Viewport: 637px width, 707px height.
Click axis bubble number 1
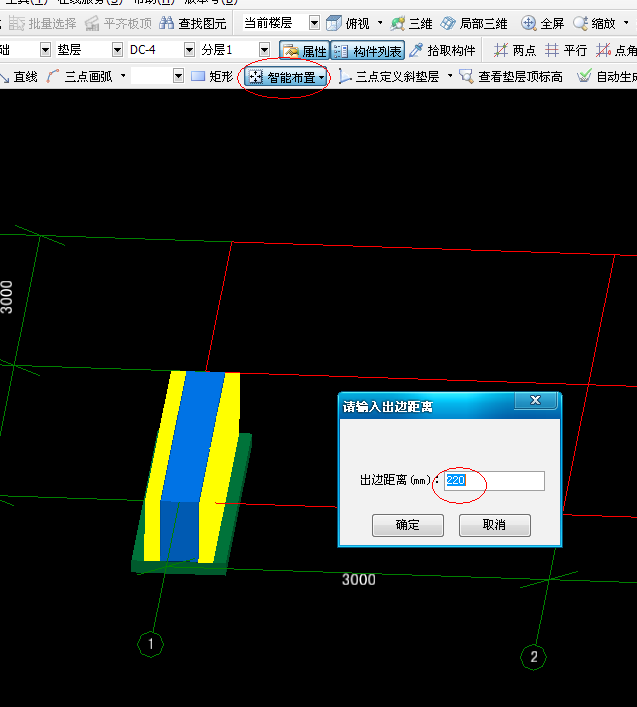[151, 644]
